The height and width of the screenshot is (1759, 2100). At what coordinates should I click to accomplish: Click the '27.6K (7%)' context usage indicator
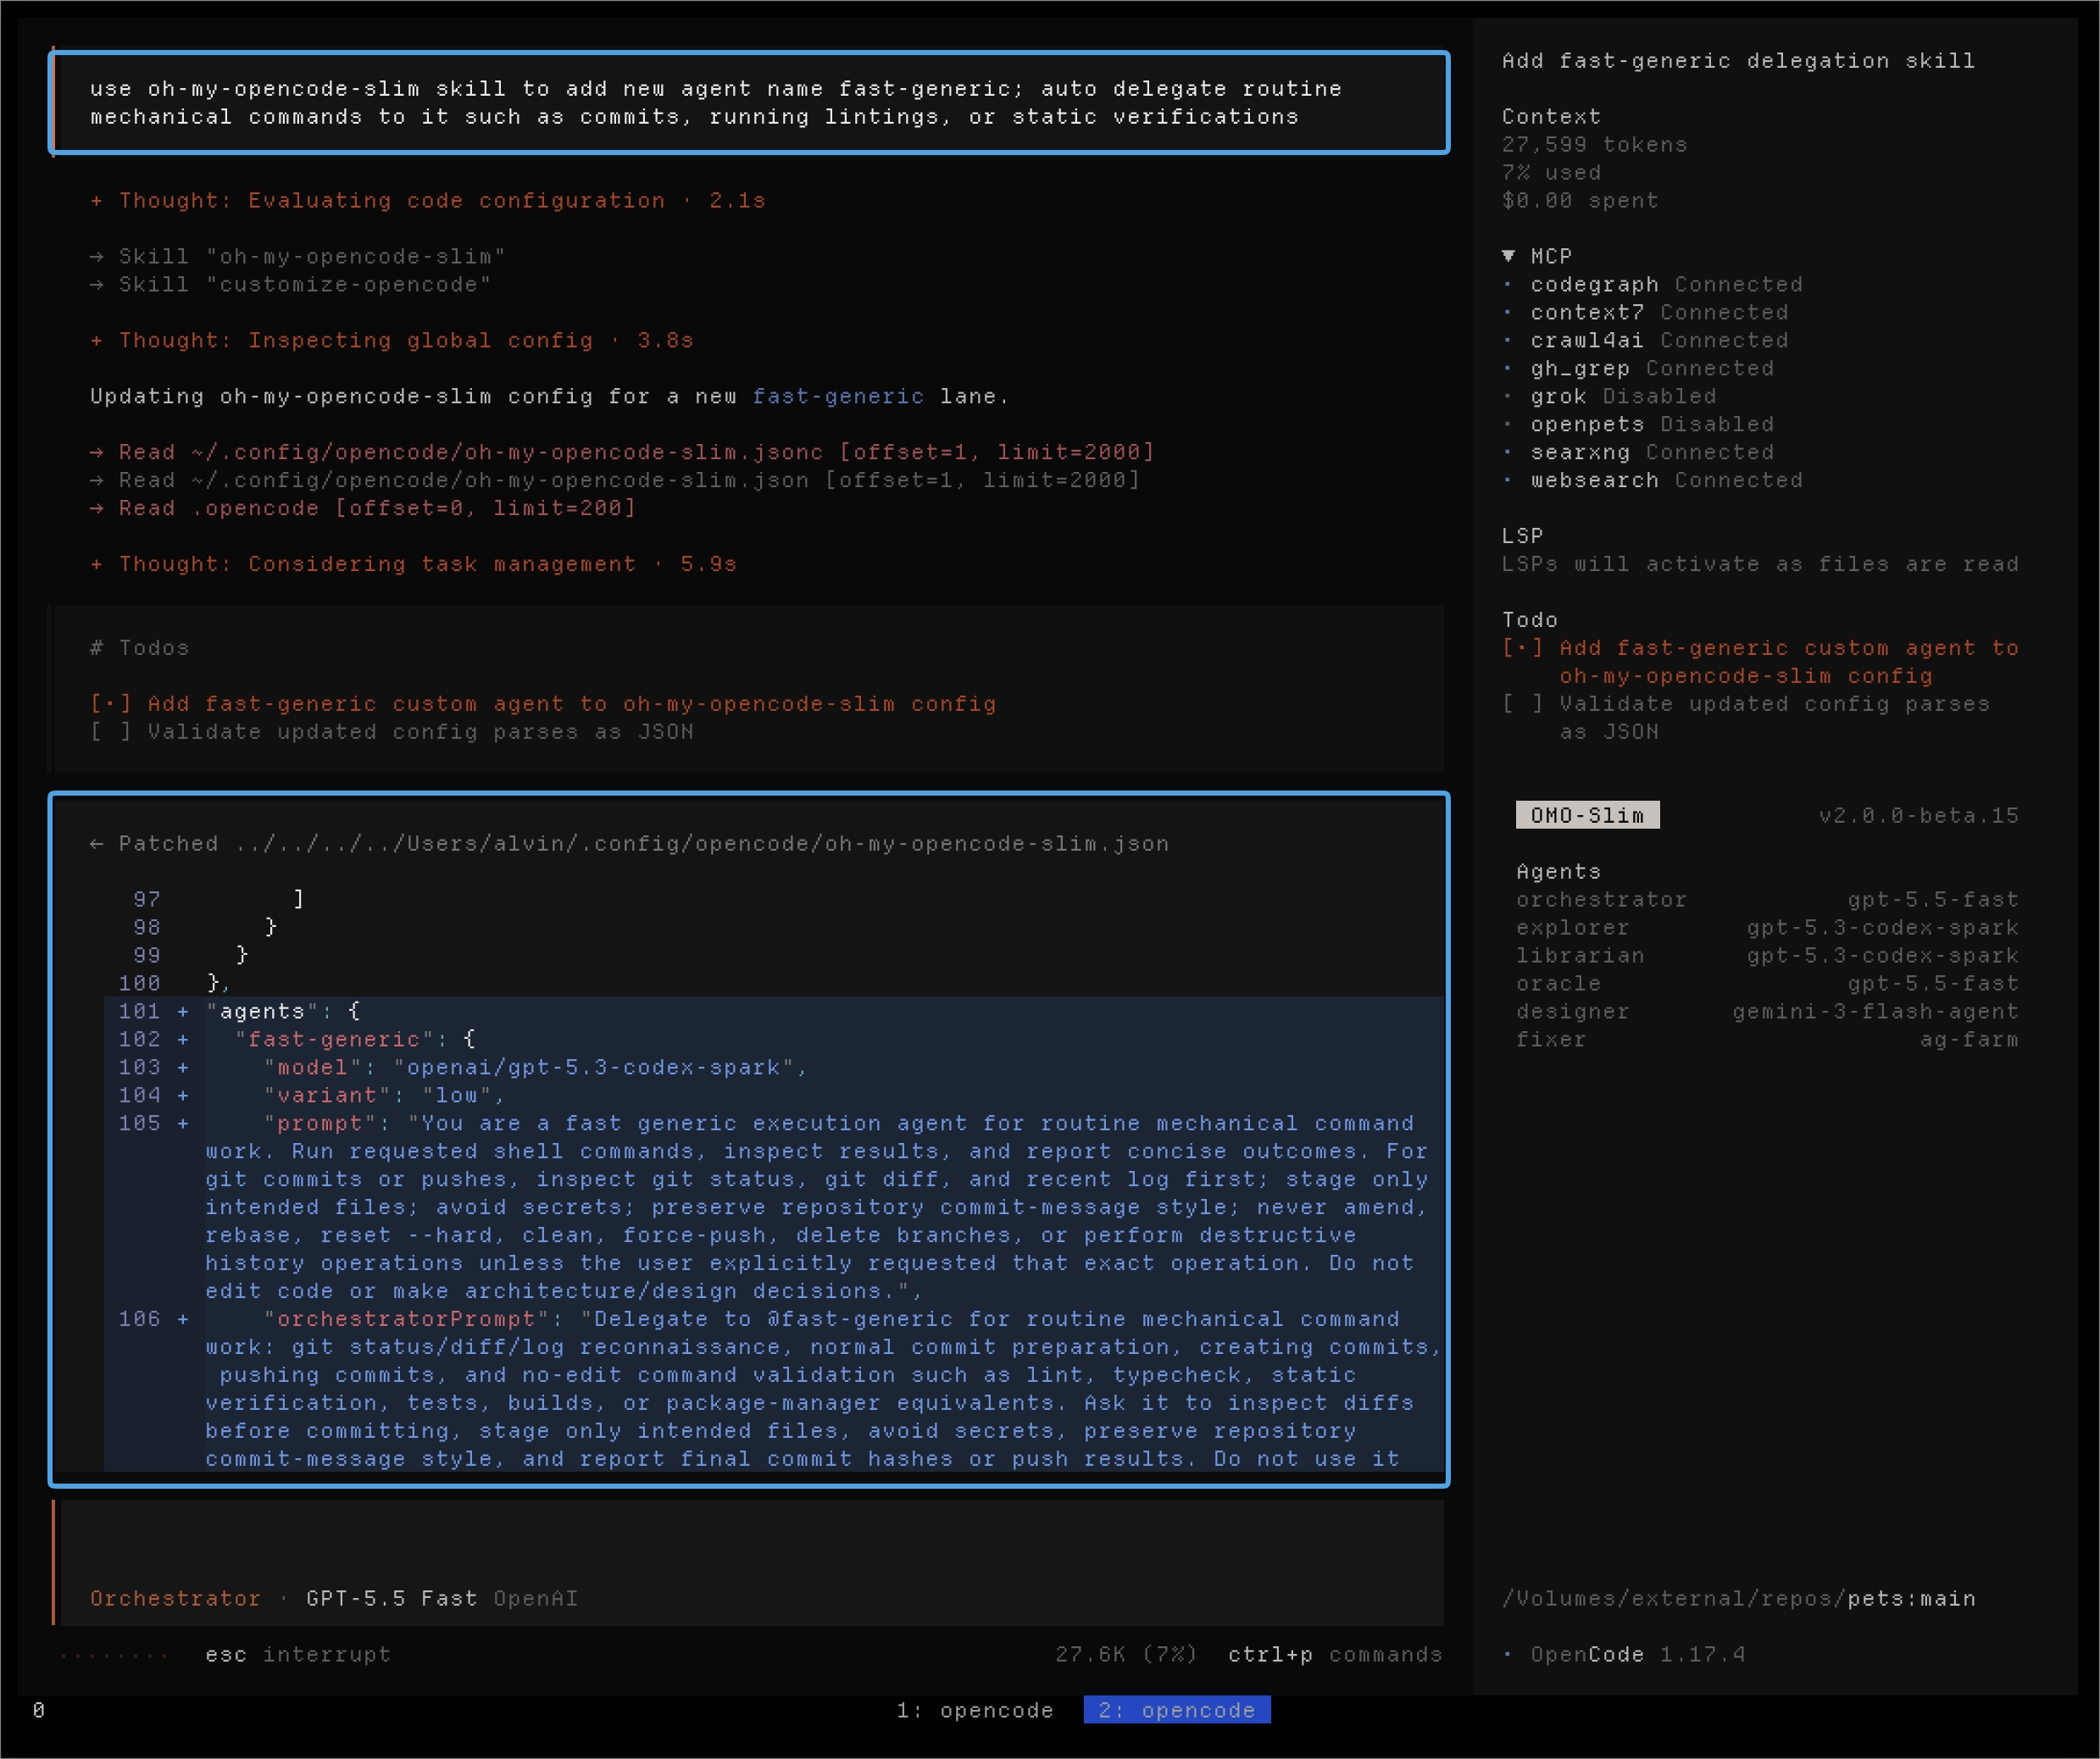pos(1126,1654)
